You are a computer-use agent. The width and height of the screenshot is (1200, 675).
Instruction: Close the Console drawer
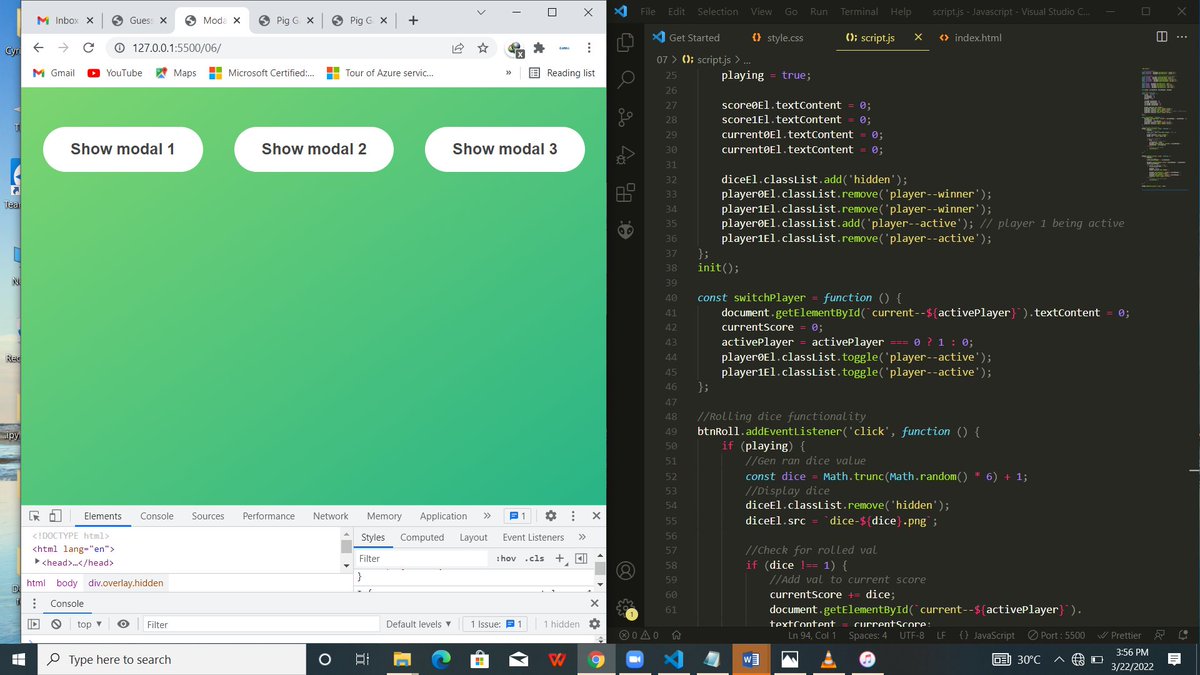click(x=595, y=603)
